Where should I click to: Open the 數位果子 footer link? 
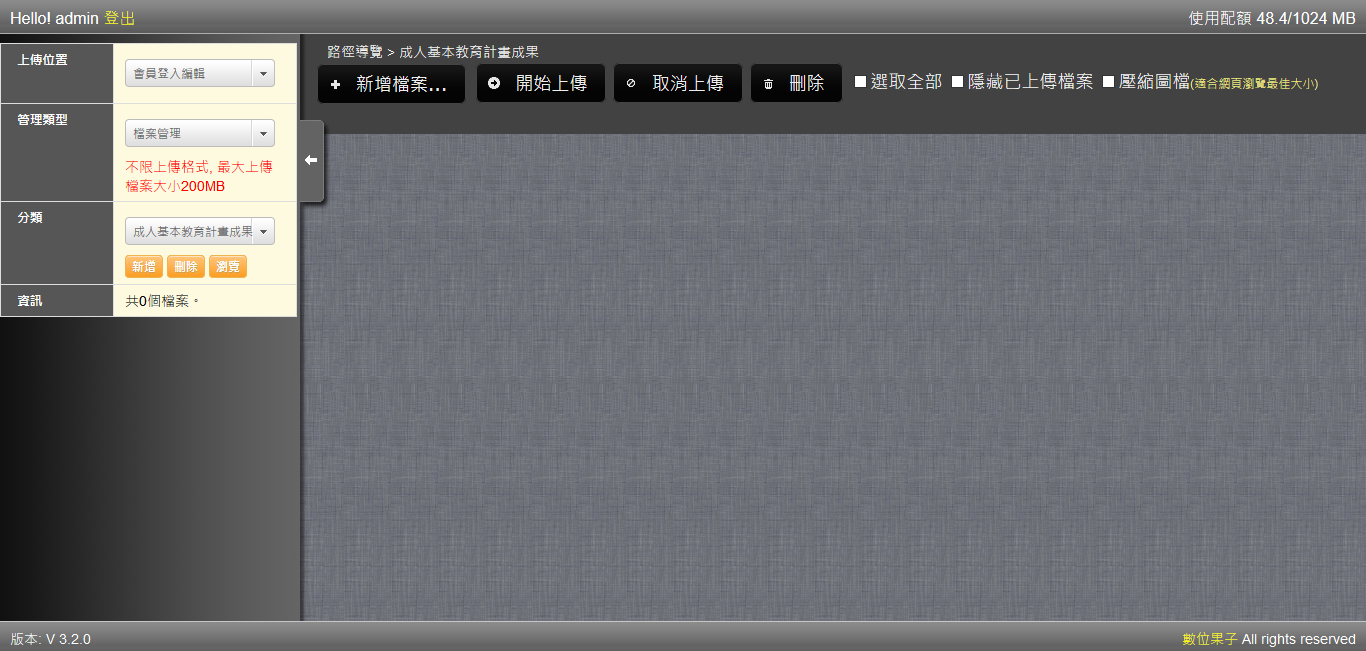[x=1210, y=639]
